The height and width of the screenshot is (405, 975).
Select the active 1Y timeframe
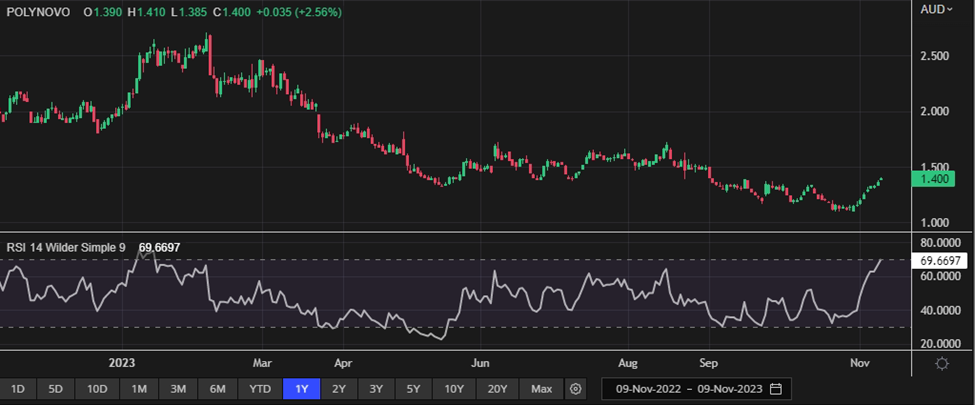pos(302,389)
